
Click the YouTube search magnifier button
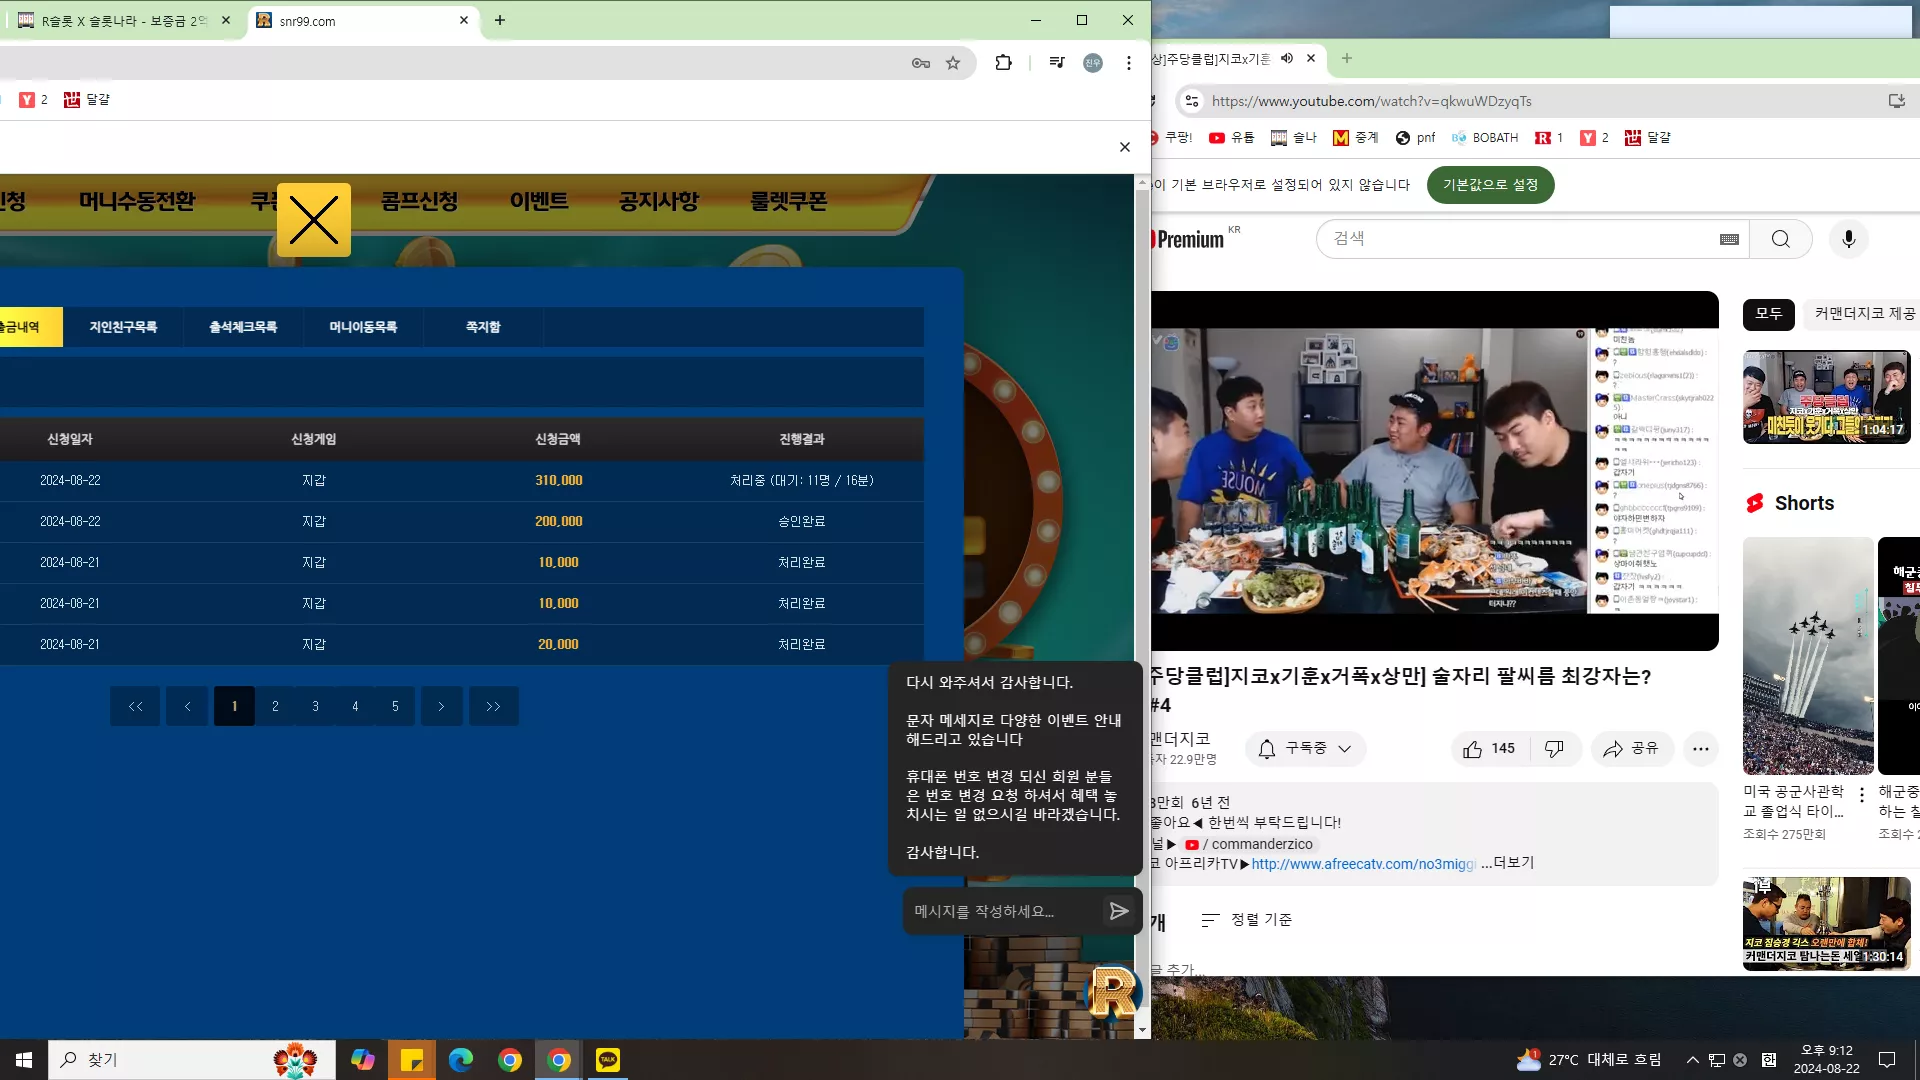(x=1781, y=239)
